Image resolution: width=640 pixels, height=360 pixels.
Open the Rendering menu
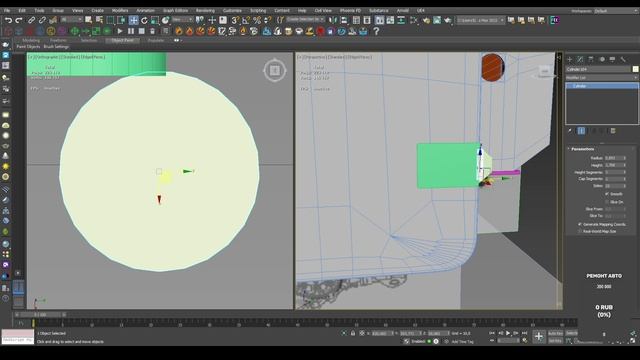click(205, 11)
